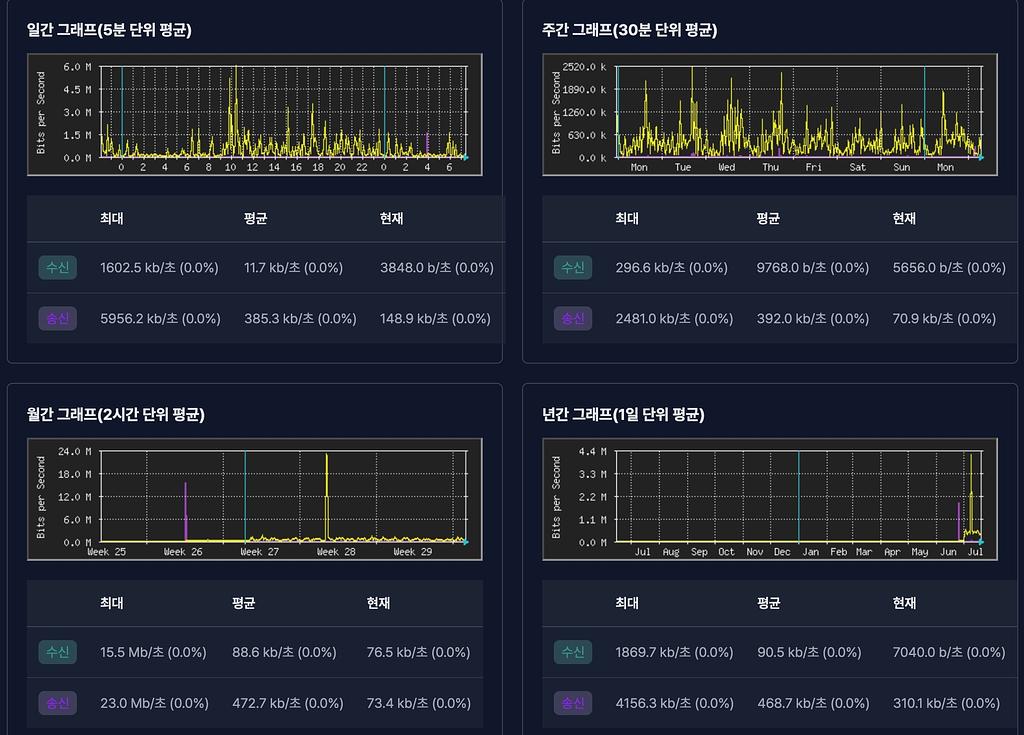Viewport: 1024px width, 735px height.
Task: Select the 송신 badge in daily graph table
Action: click(57, 318)
